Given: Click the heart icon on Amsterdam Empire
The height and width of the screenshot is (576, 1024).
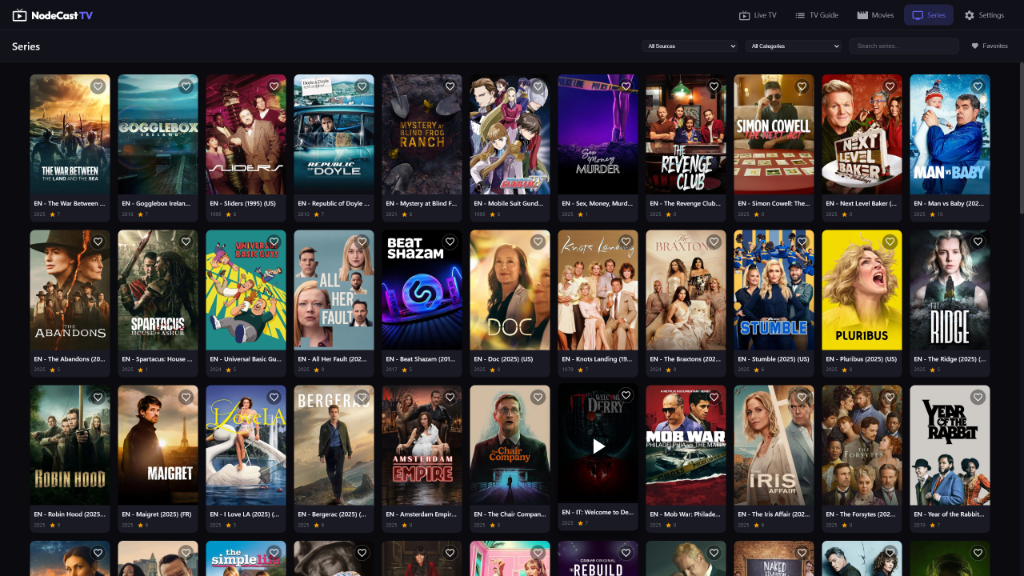Looking at the screenshot, I should (x=450, y=397).
